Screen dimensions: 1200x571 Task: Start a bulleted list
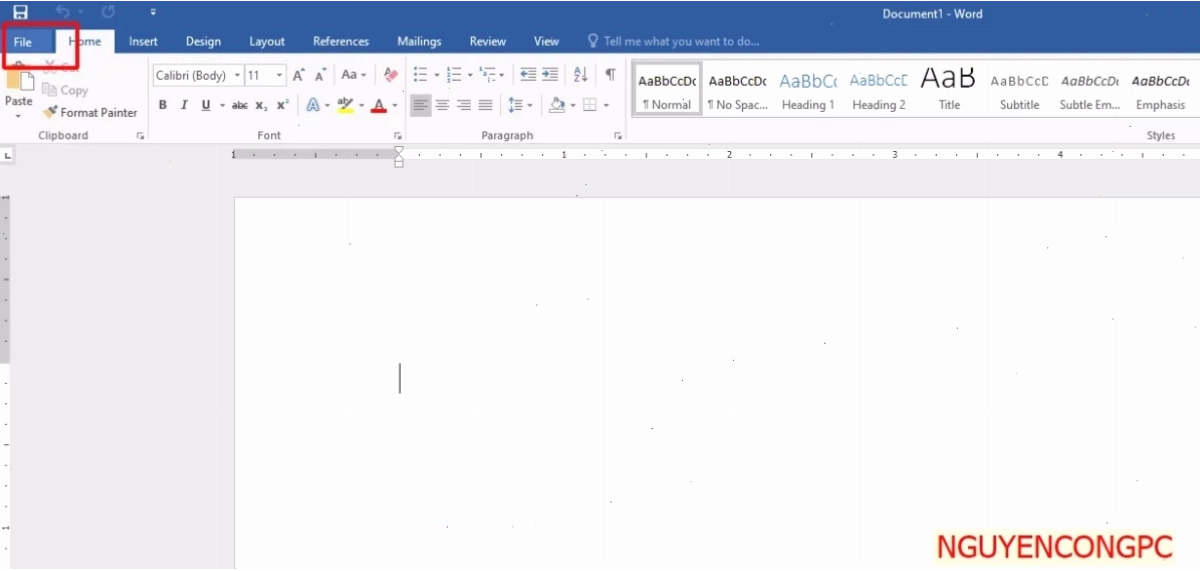pyautogui.click(x=421, y=75)
